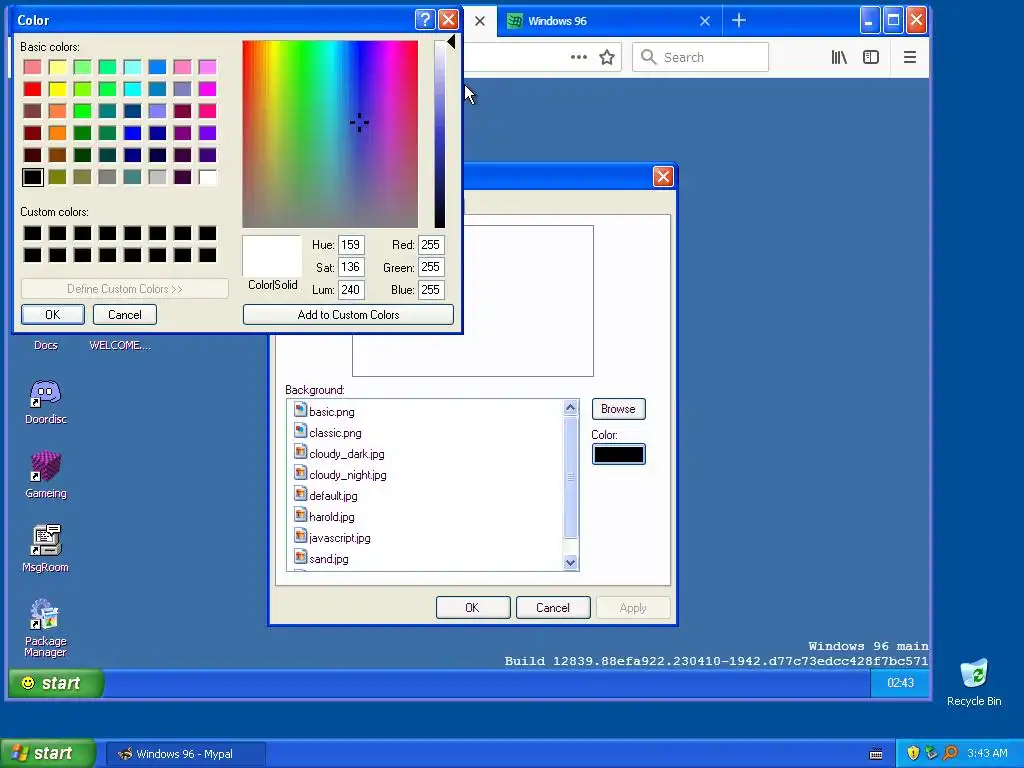1024x768 pixels.
Task: Click the Windows 96 taskbar clock 02:43
Action: point(900,683)
